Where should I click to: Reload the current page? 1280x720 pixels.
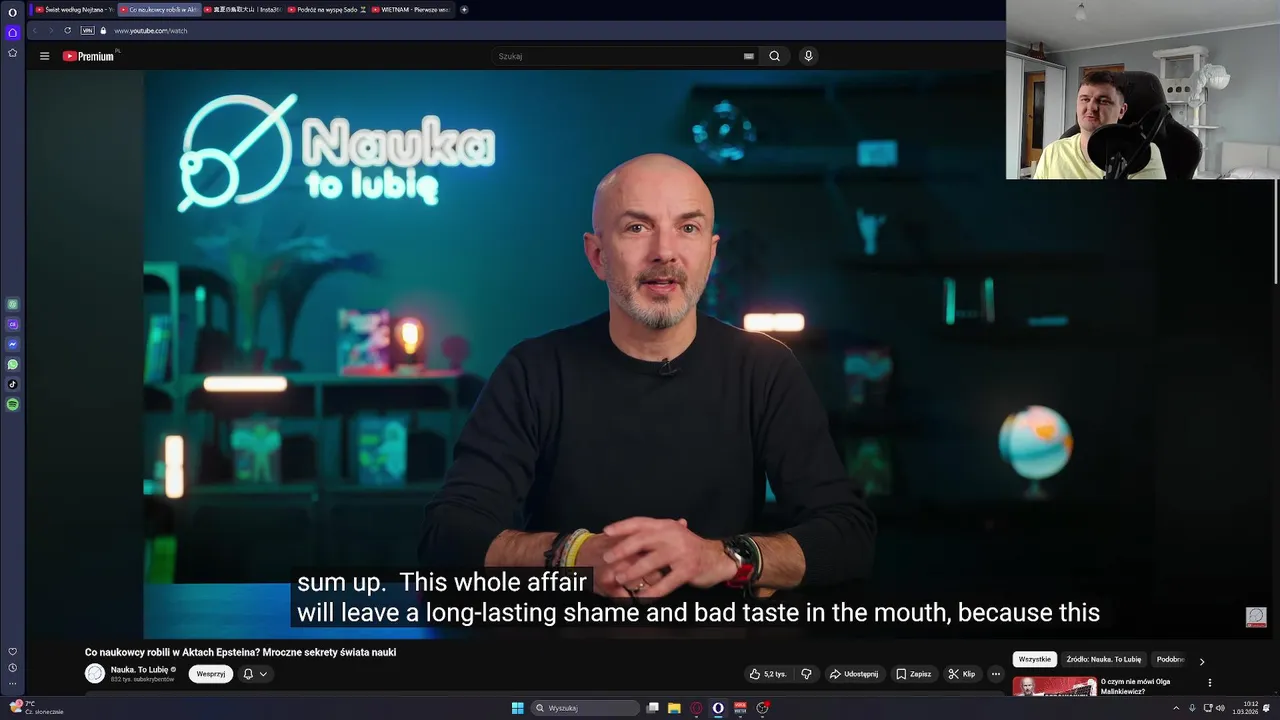68,30
